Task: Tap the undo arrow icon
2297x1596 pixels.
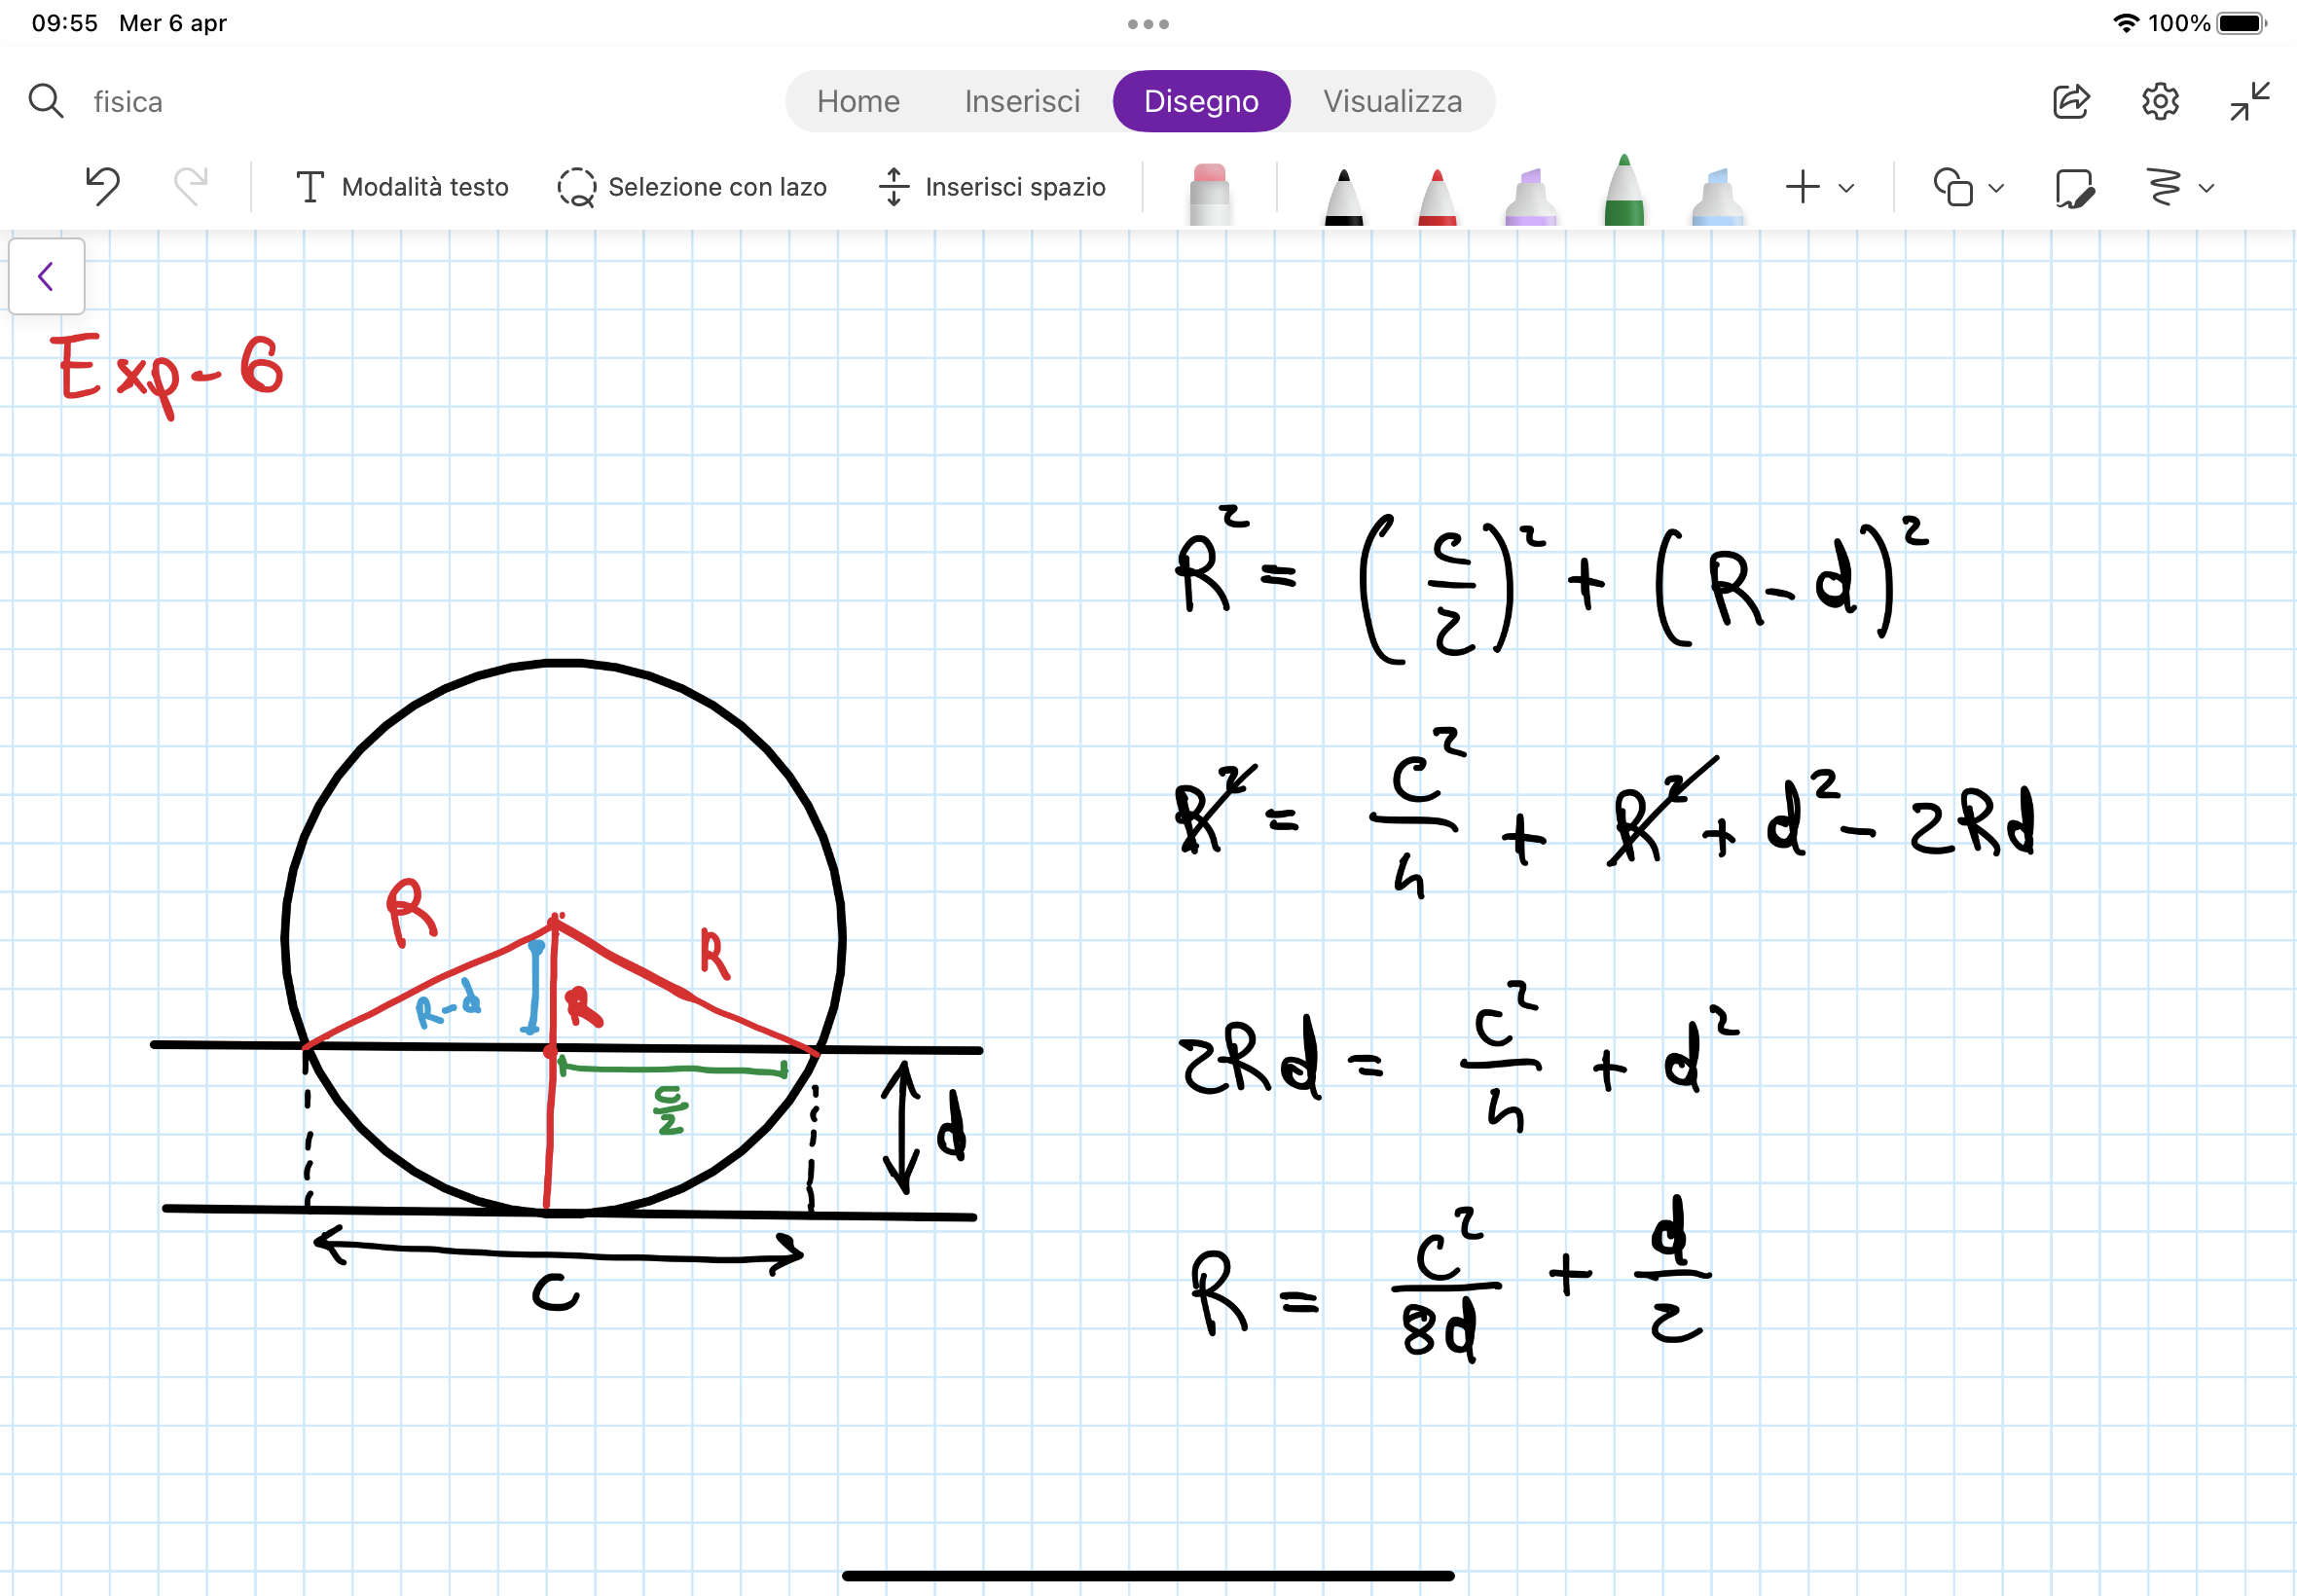Action: 102,186
